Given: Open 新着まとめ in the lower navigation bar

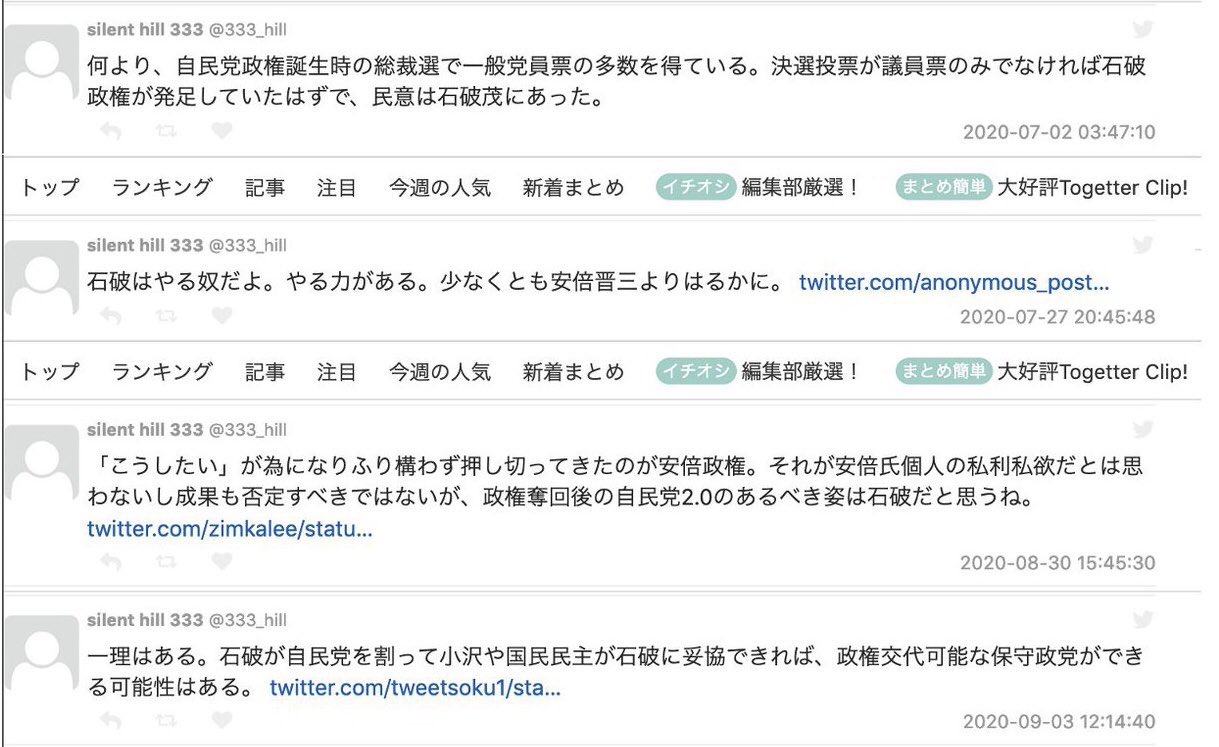Looking at the screenshot, I should click(573, 372).
